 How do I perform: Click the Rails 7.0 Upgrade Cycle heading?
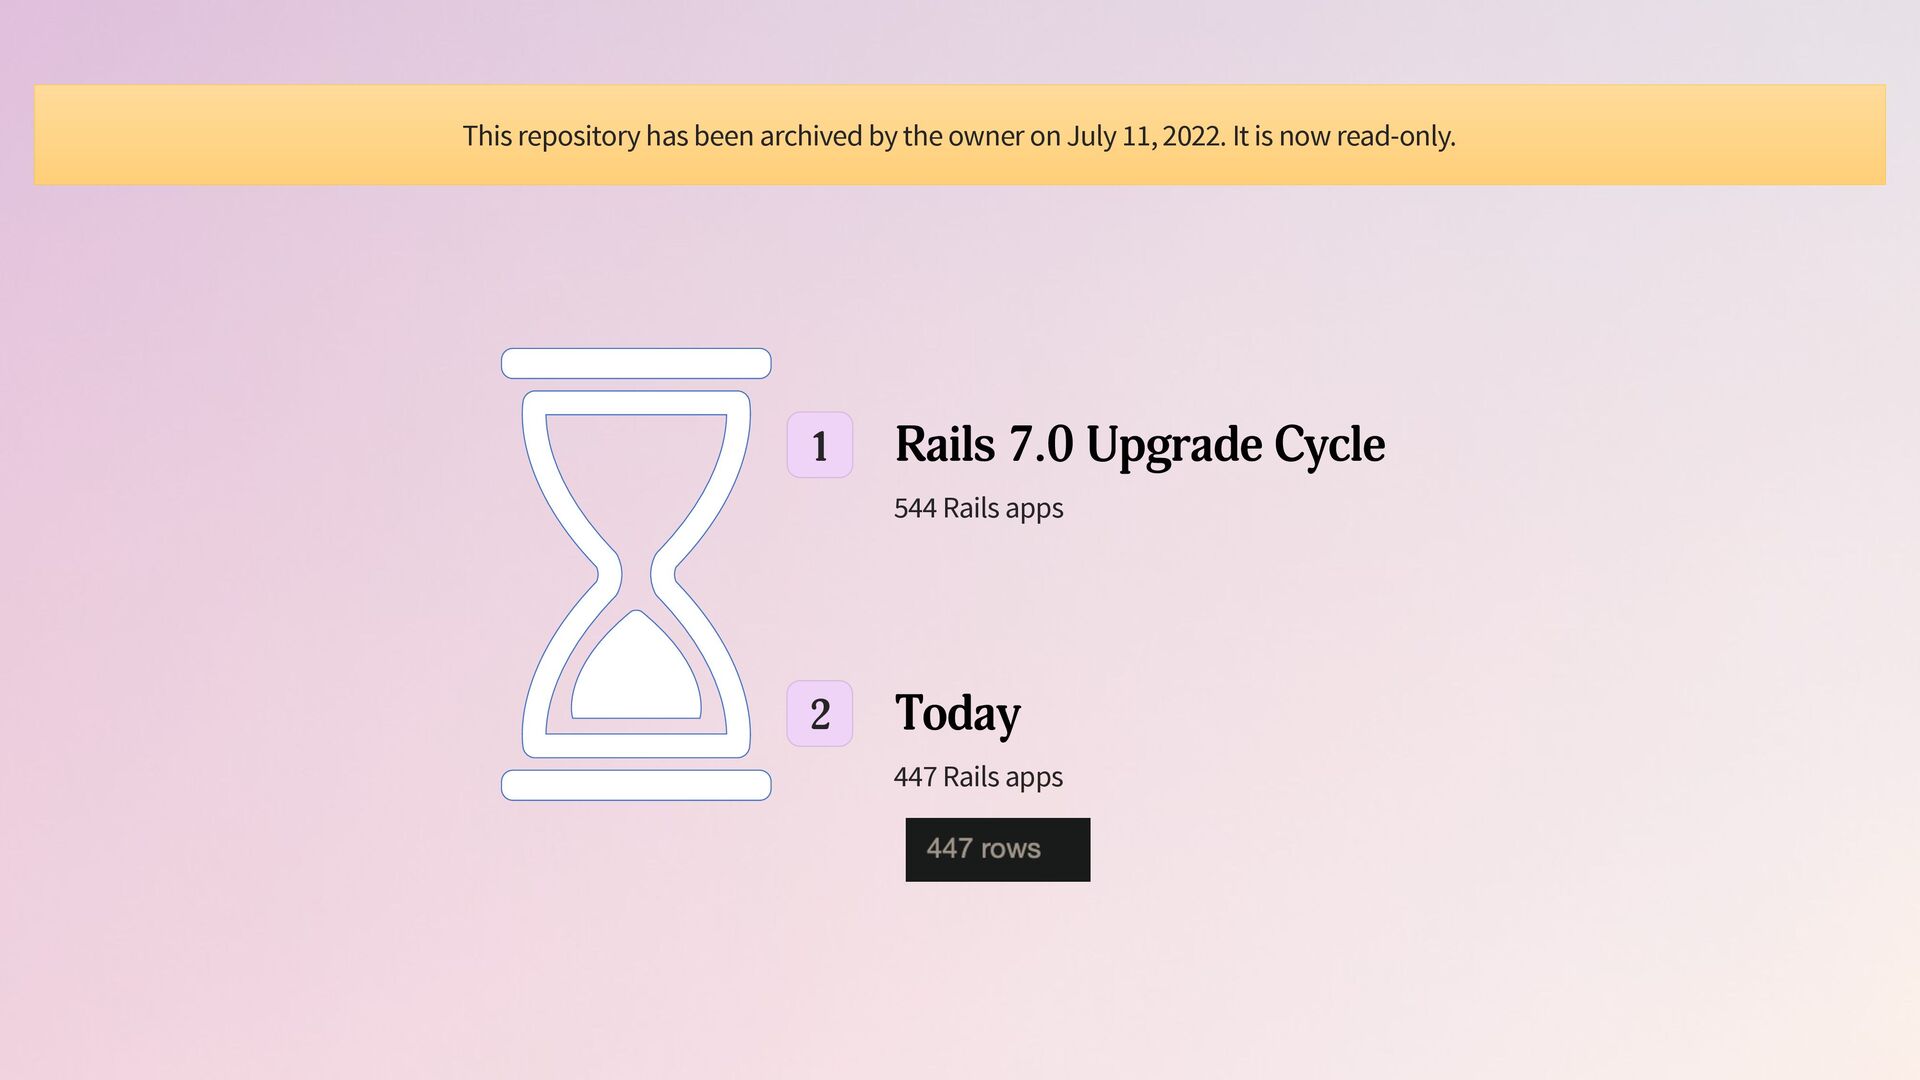1140,445
